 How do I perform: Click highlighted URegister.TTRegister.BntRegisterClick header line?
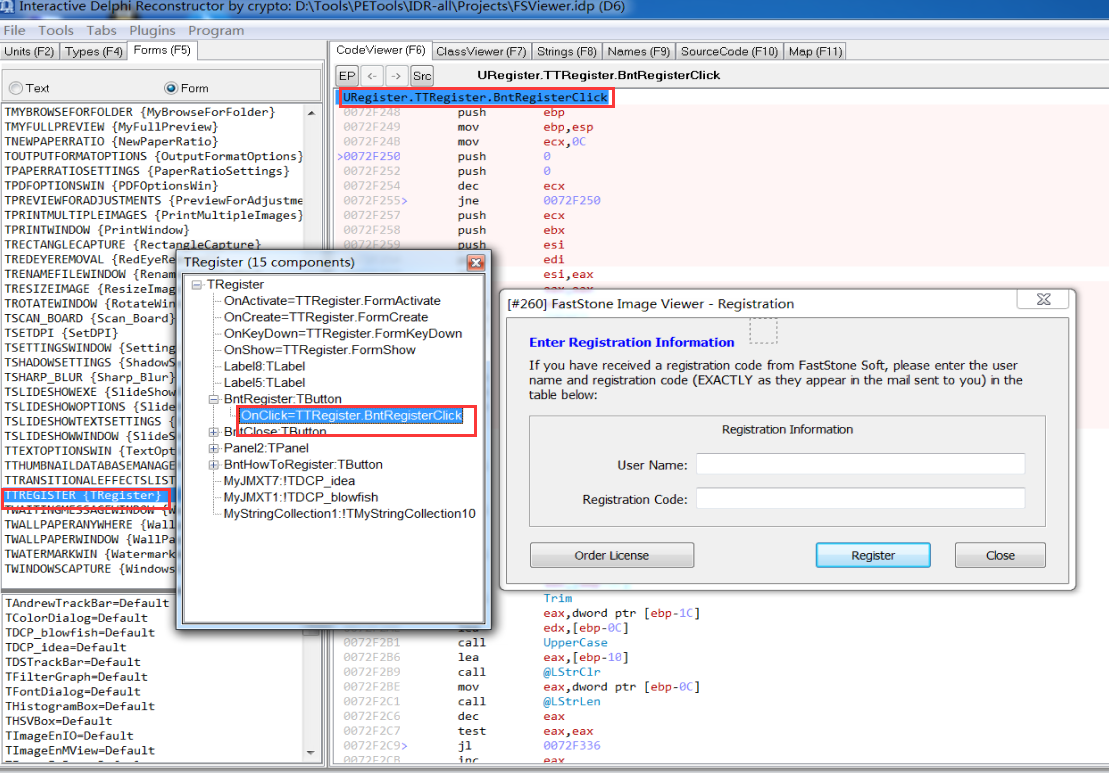coord(475,98)
